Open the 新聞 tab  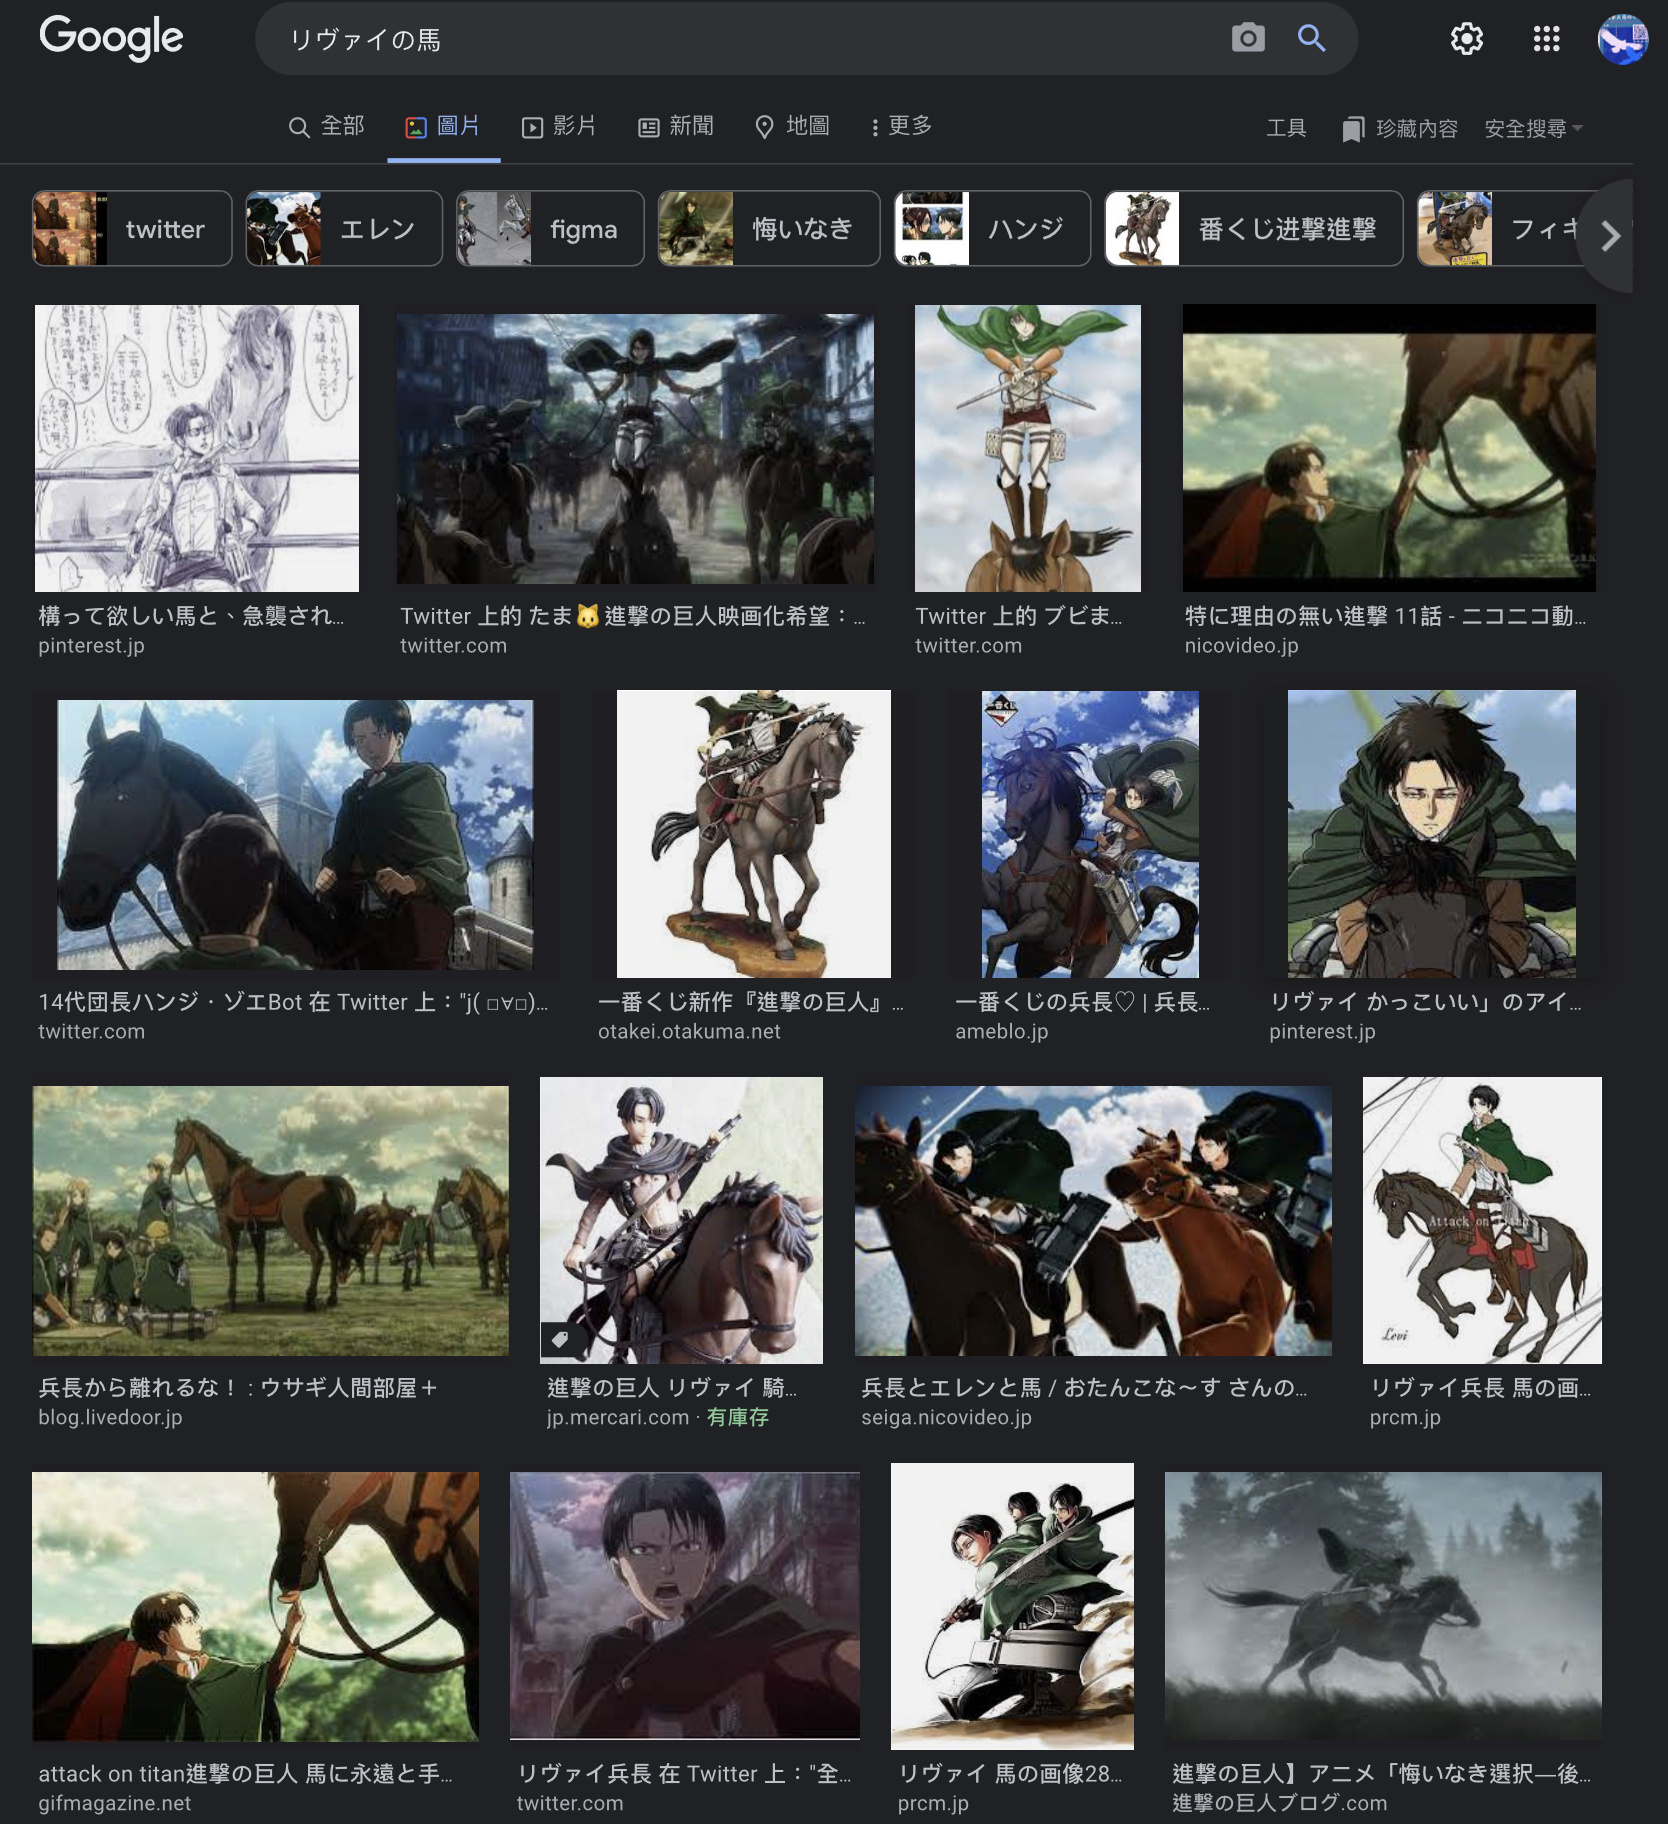677,126
